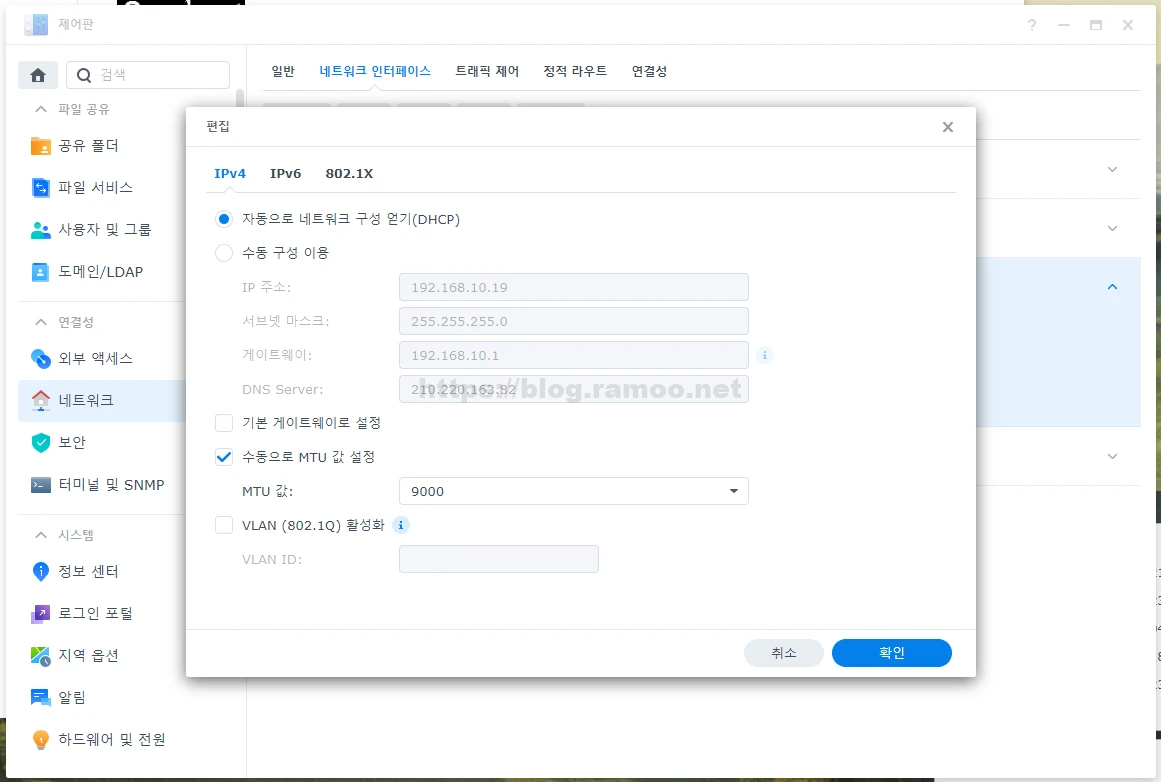Image resolution: width=1161 pixels, height=782 pixels.
Task: Click the VLAN ID input field
Action: pyautogui.click(x=498, y=559)
